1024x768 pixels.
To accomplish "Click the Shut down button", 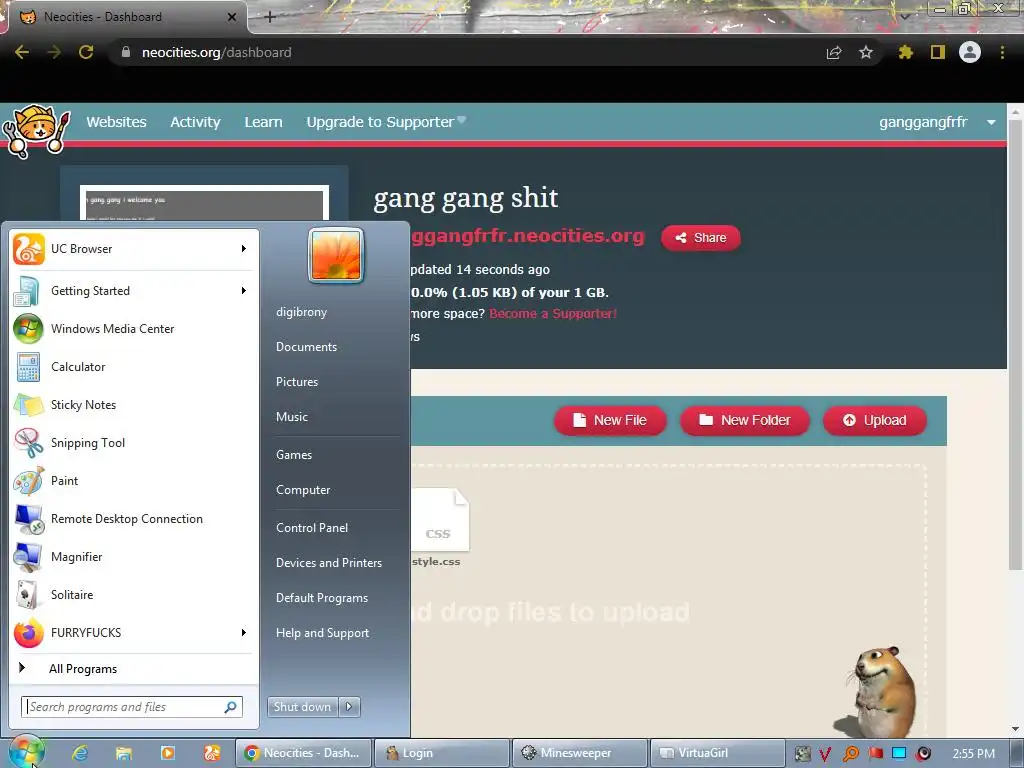I will [x=302, y=707].
